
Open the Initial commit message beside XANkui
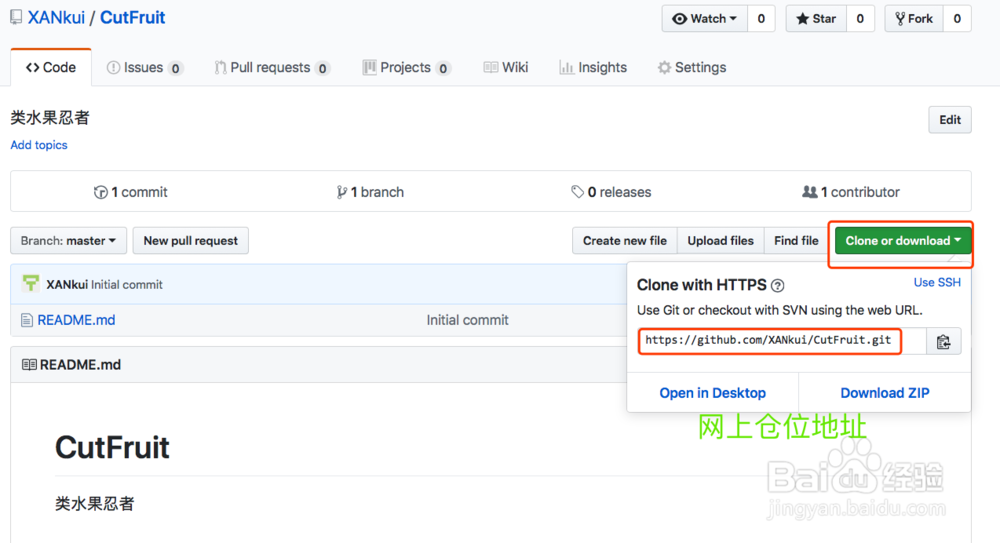click(x=127, y=285)
